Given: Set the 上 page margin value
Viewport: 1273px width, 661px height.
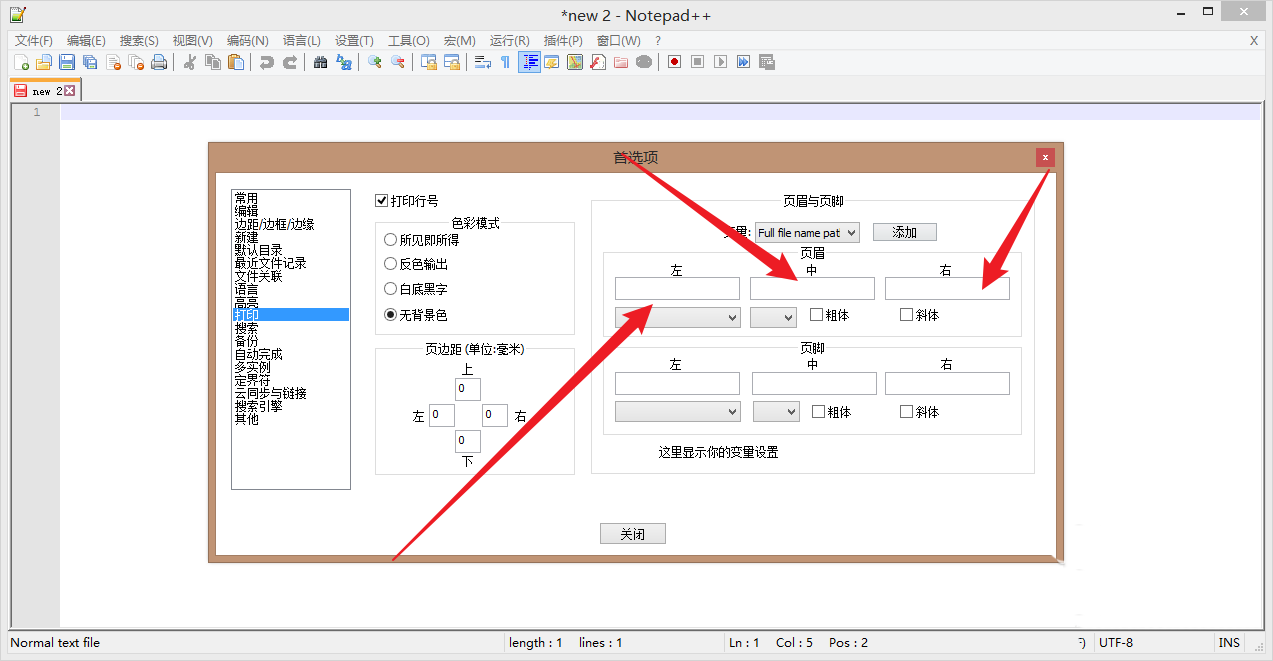Looking at the screenshot, I should point(466,388).
